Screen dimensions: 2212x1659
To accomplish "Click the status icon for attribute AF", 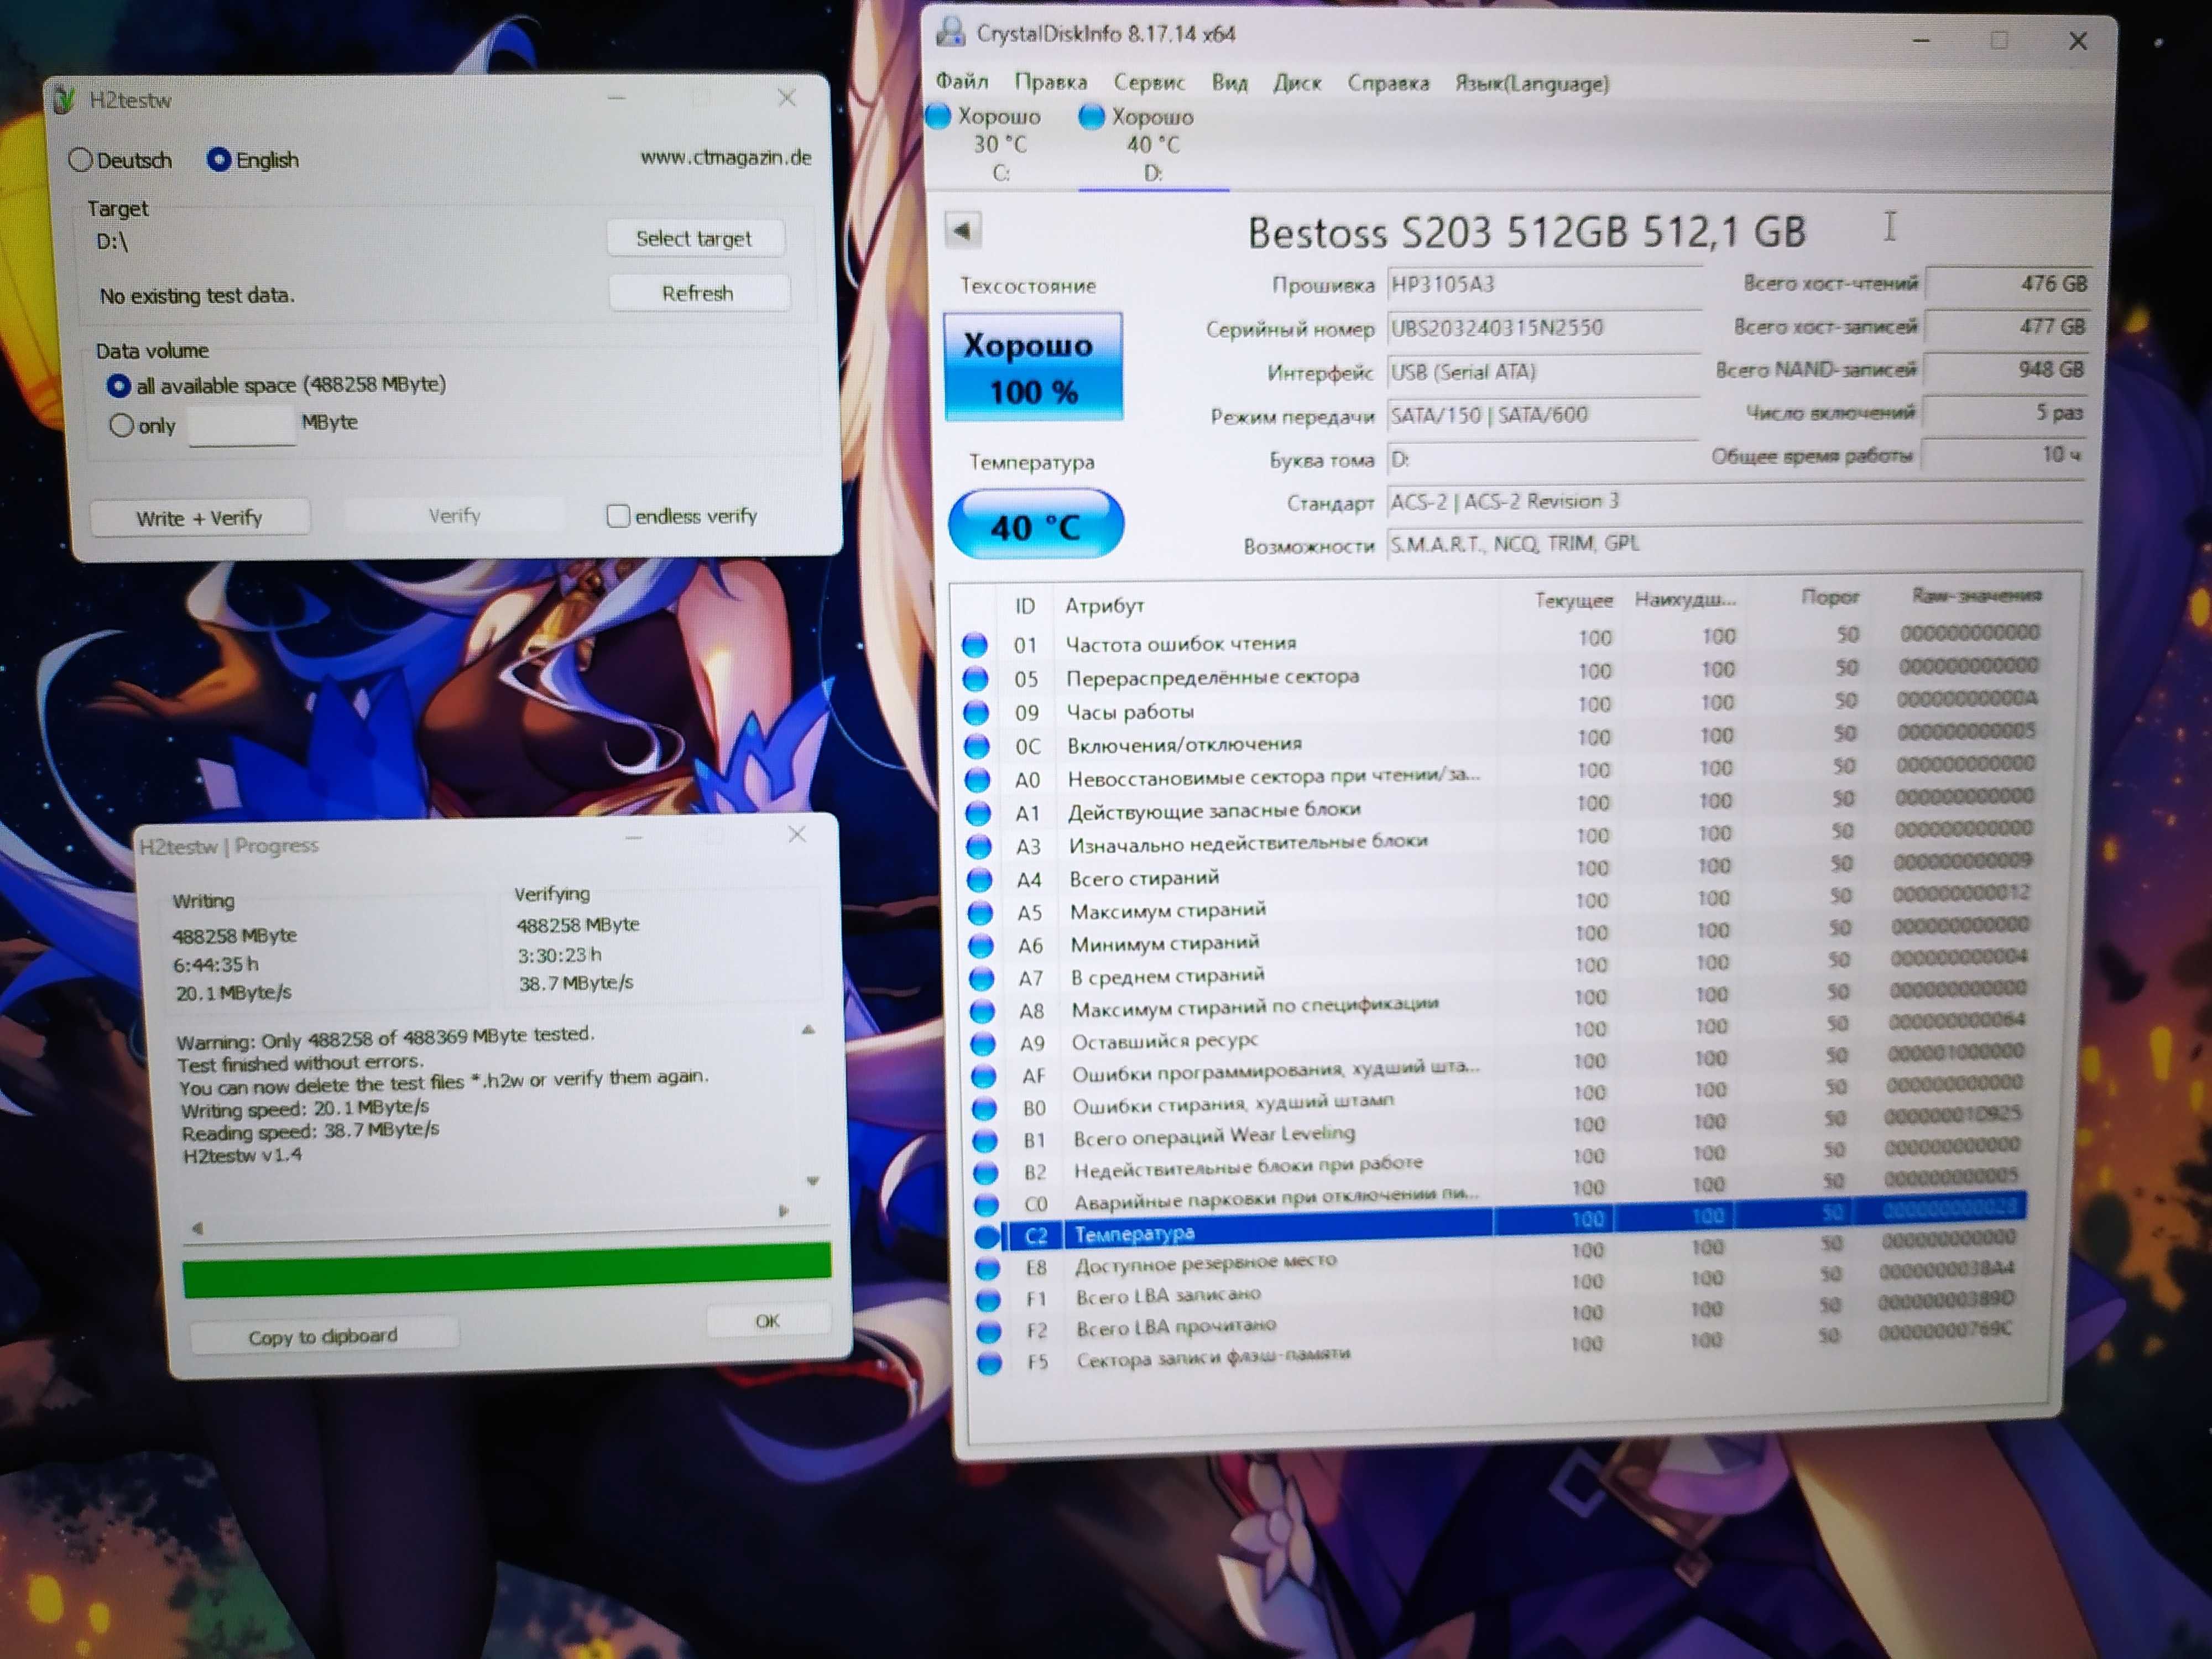I will (x=984, y=1076).
